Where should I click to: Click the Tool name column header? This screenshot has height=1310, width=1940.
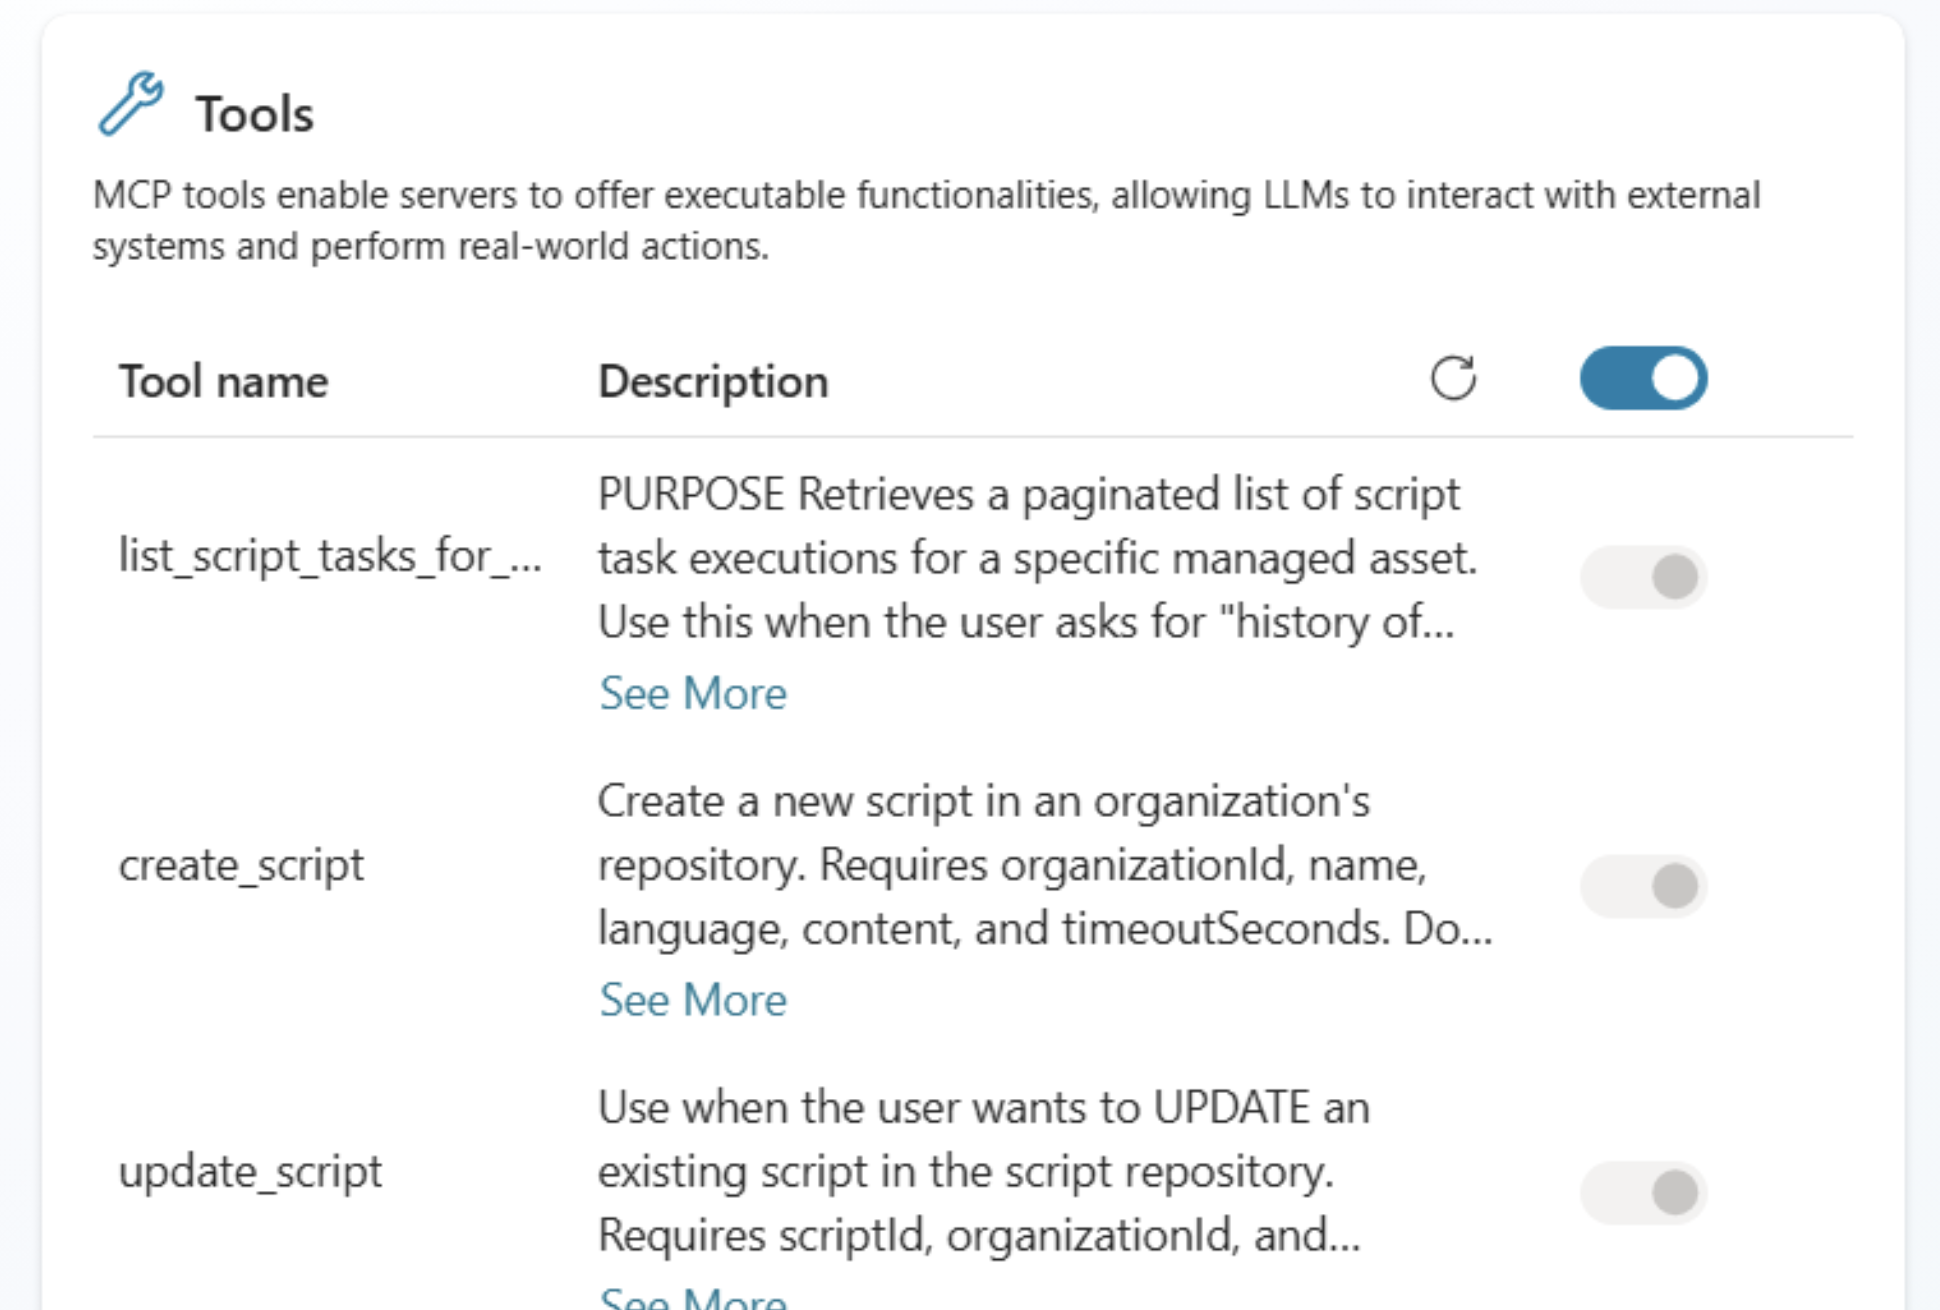pyautogui.click(x=223, y=381)
